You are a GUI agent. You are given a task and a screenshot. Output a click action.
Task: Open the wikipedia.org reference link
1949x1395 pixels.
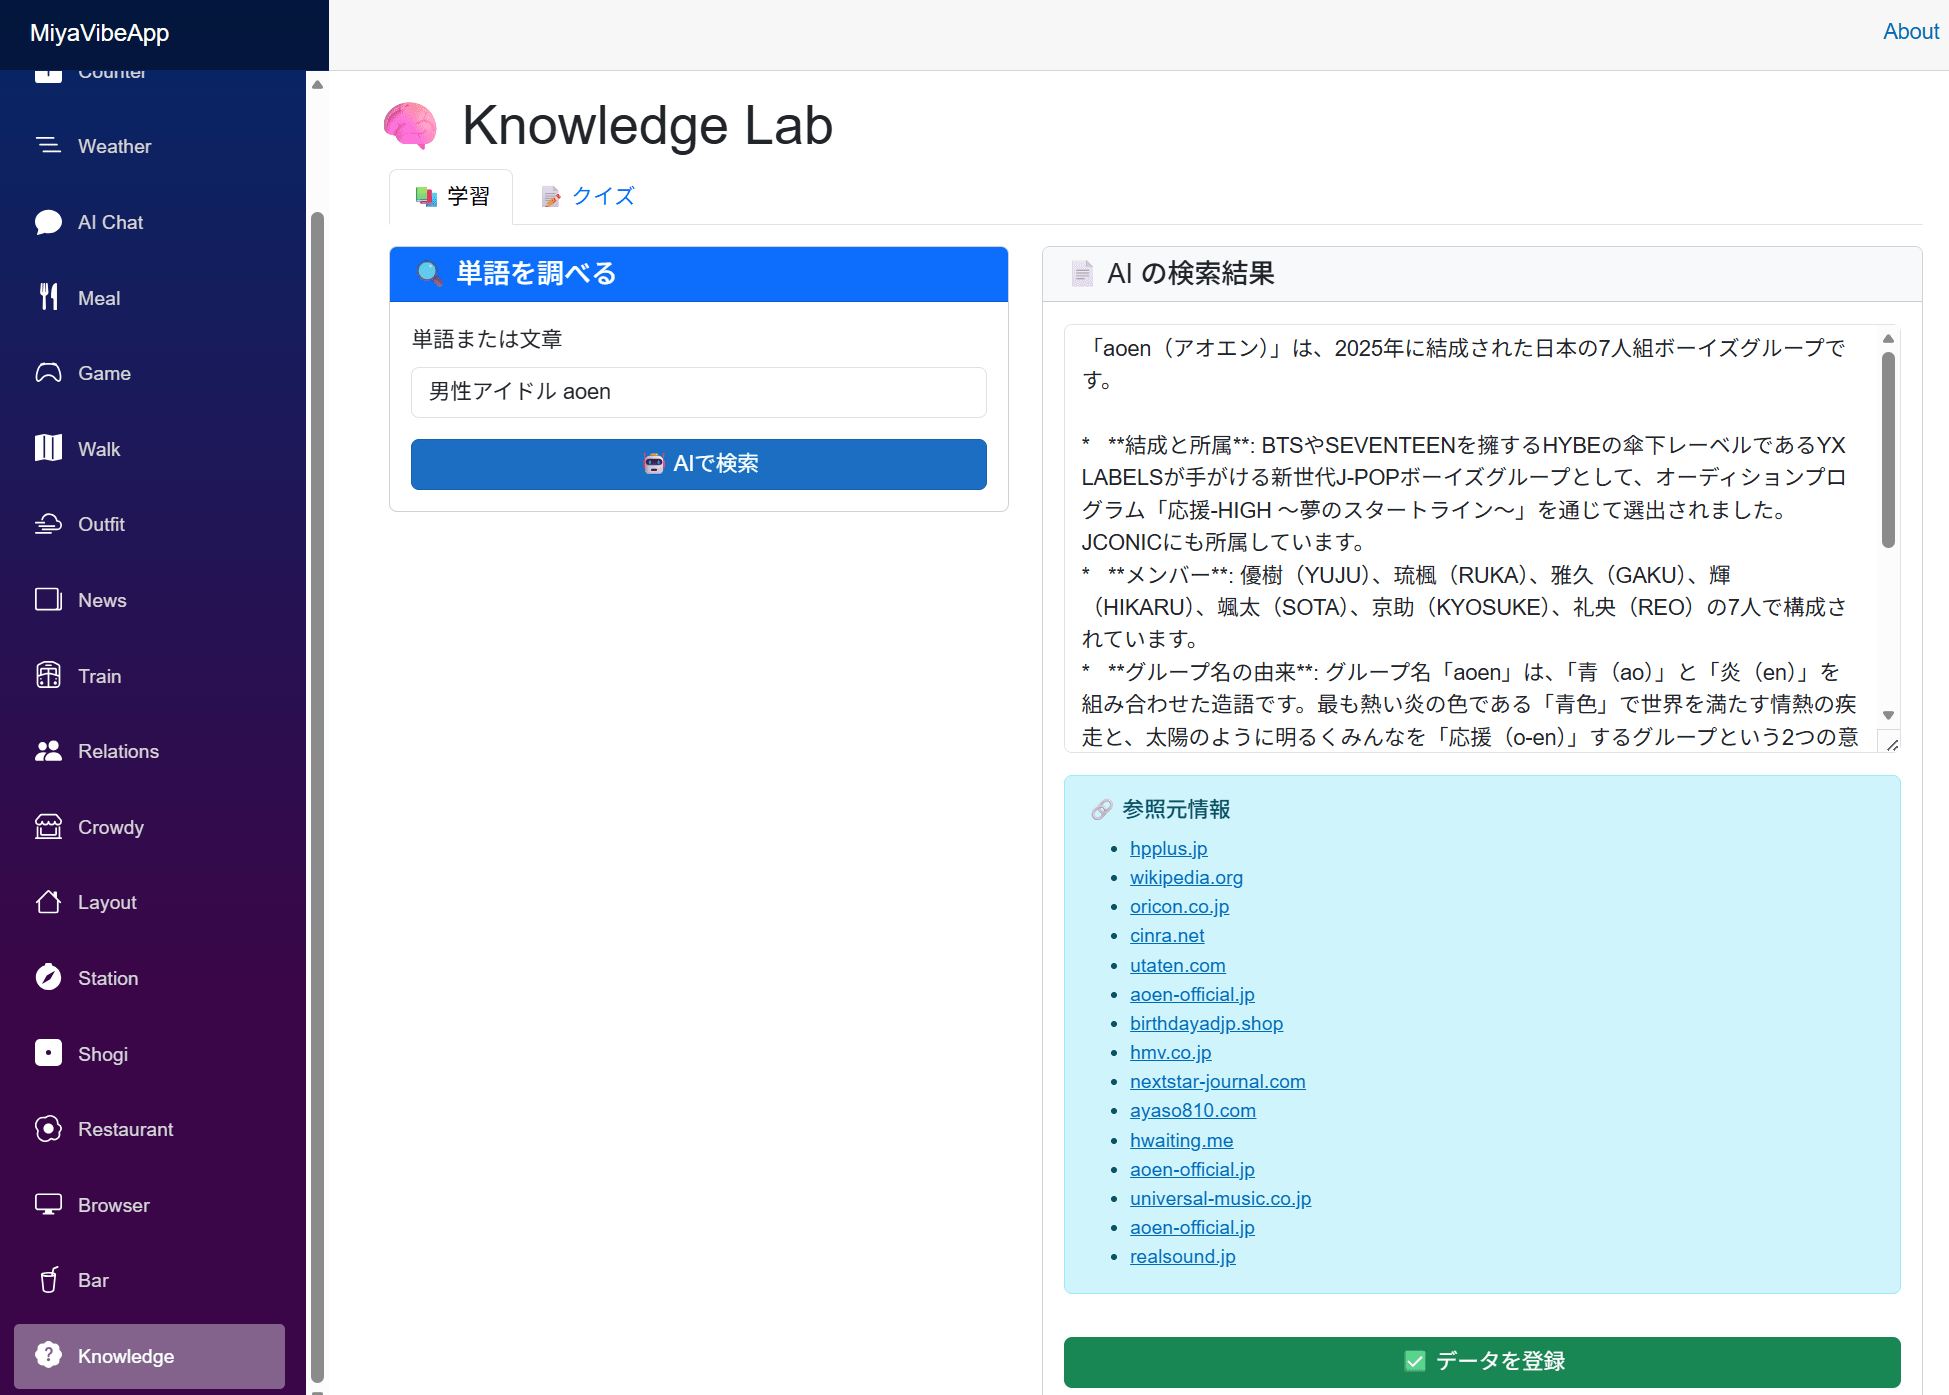tap(1186, 877)
